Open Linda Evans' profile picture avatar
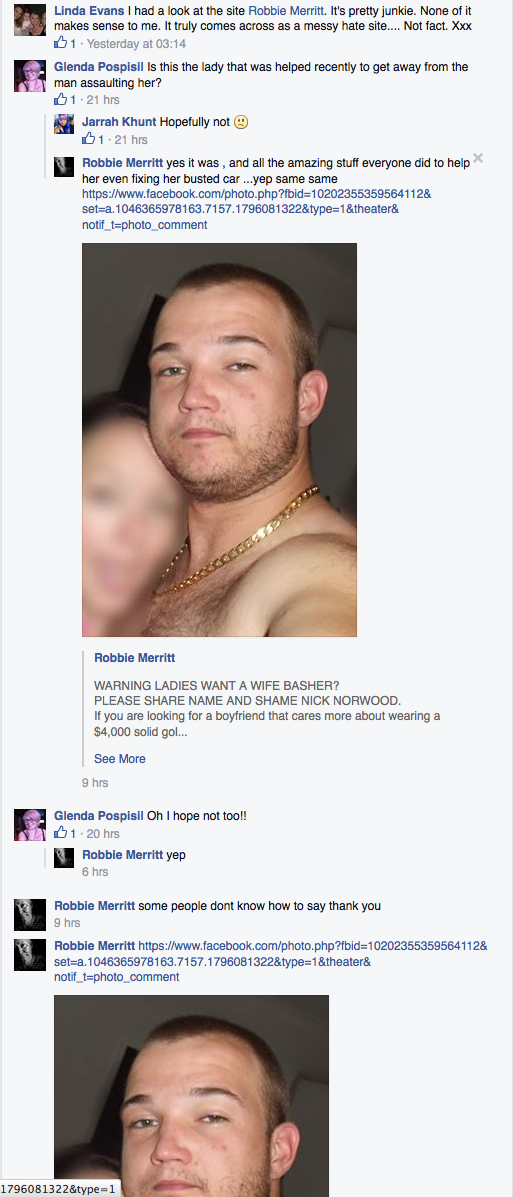 tap(30, 20)
